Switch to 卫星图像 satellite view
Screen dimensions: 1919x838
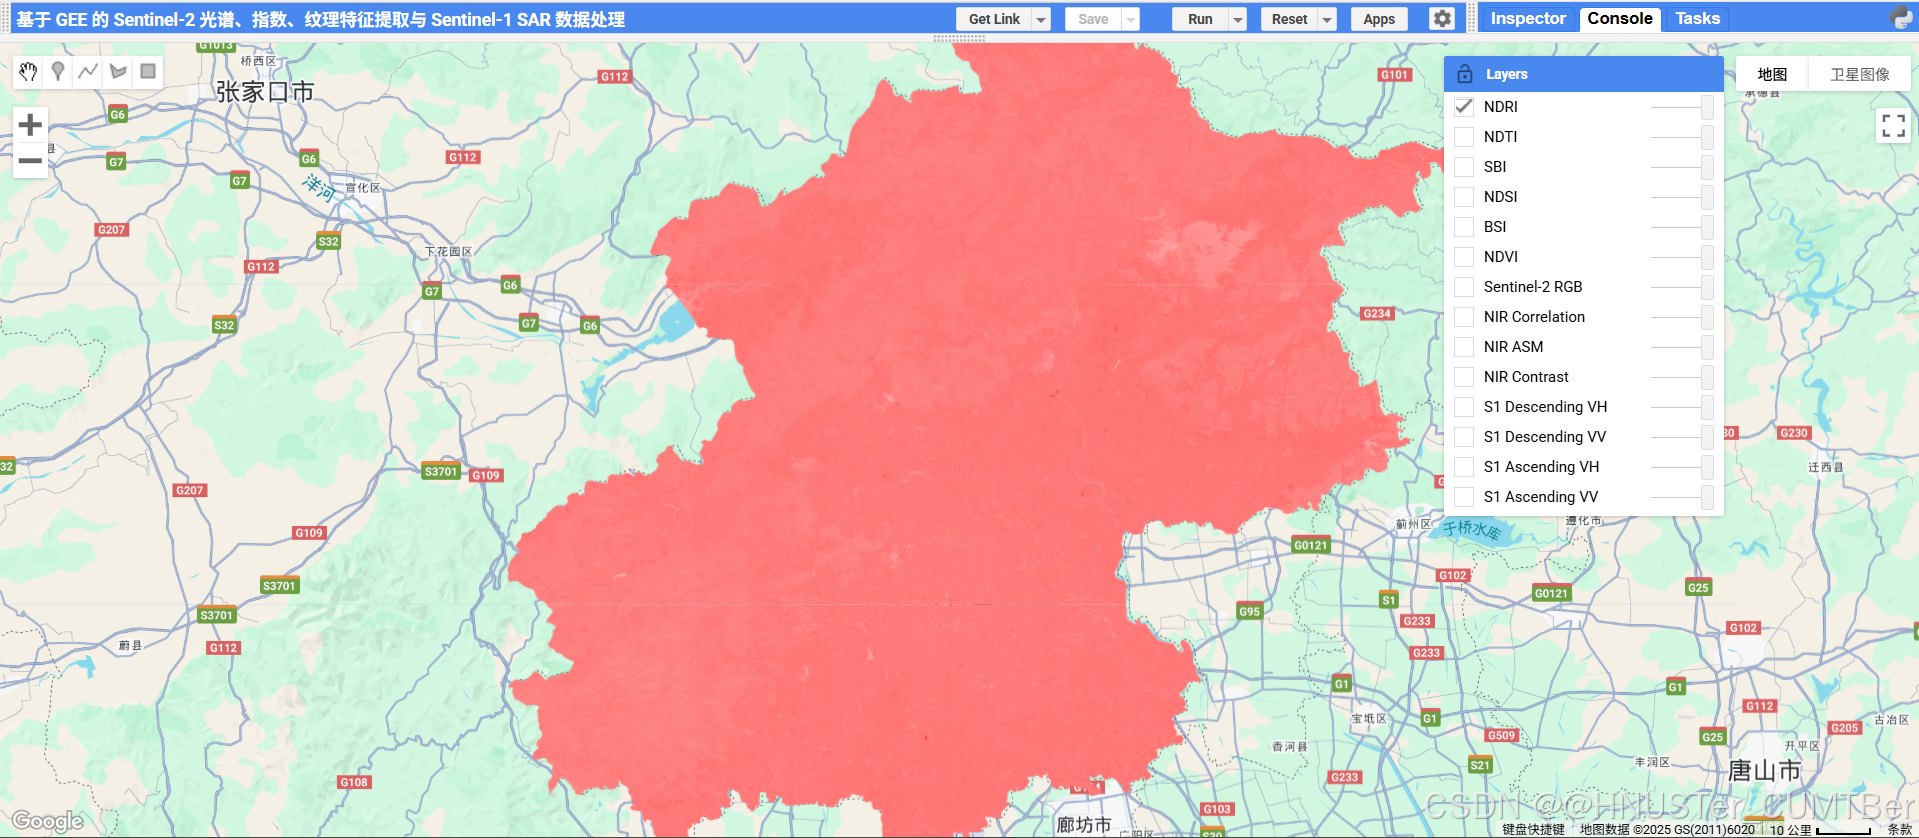coord(1859,74)
